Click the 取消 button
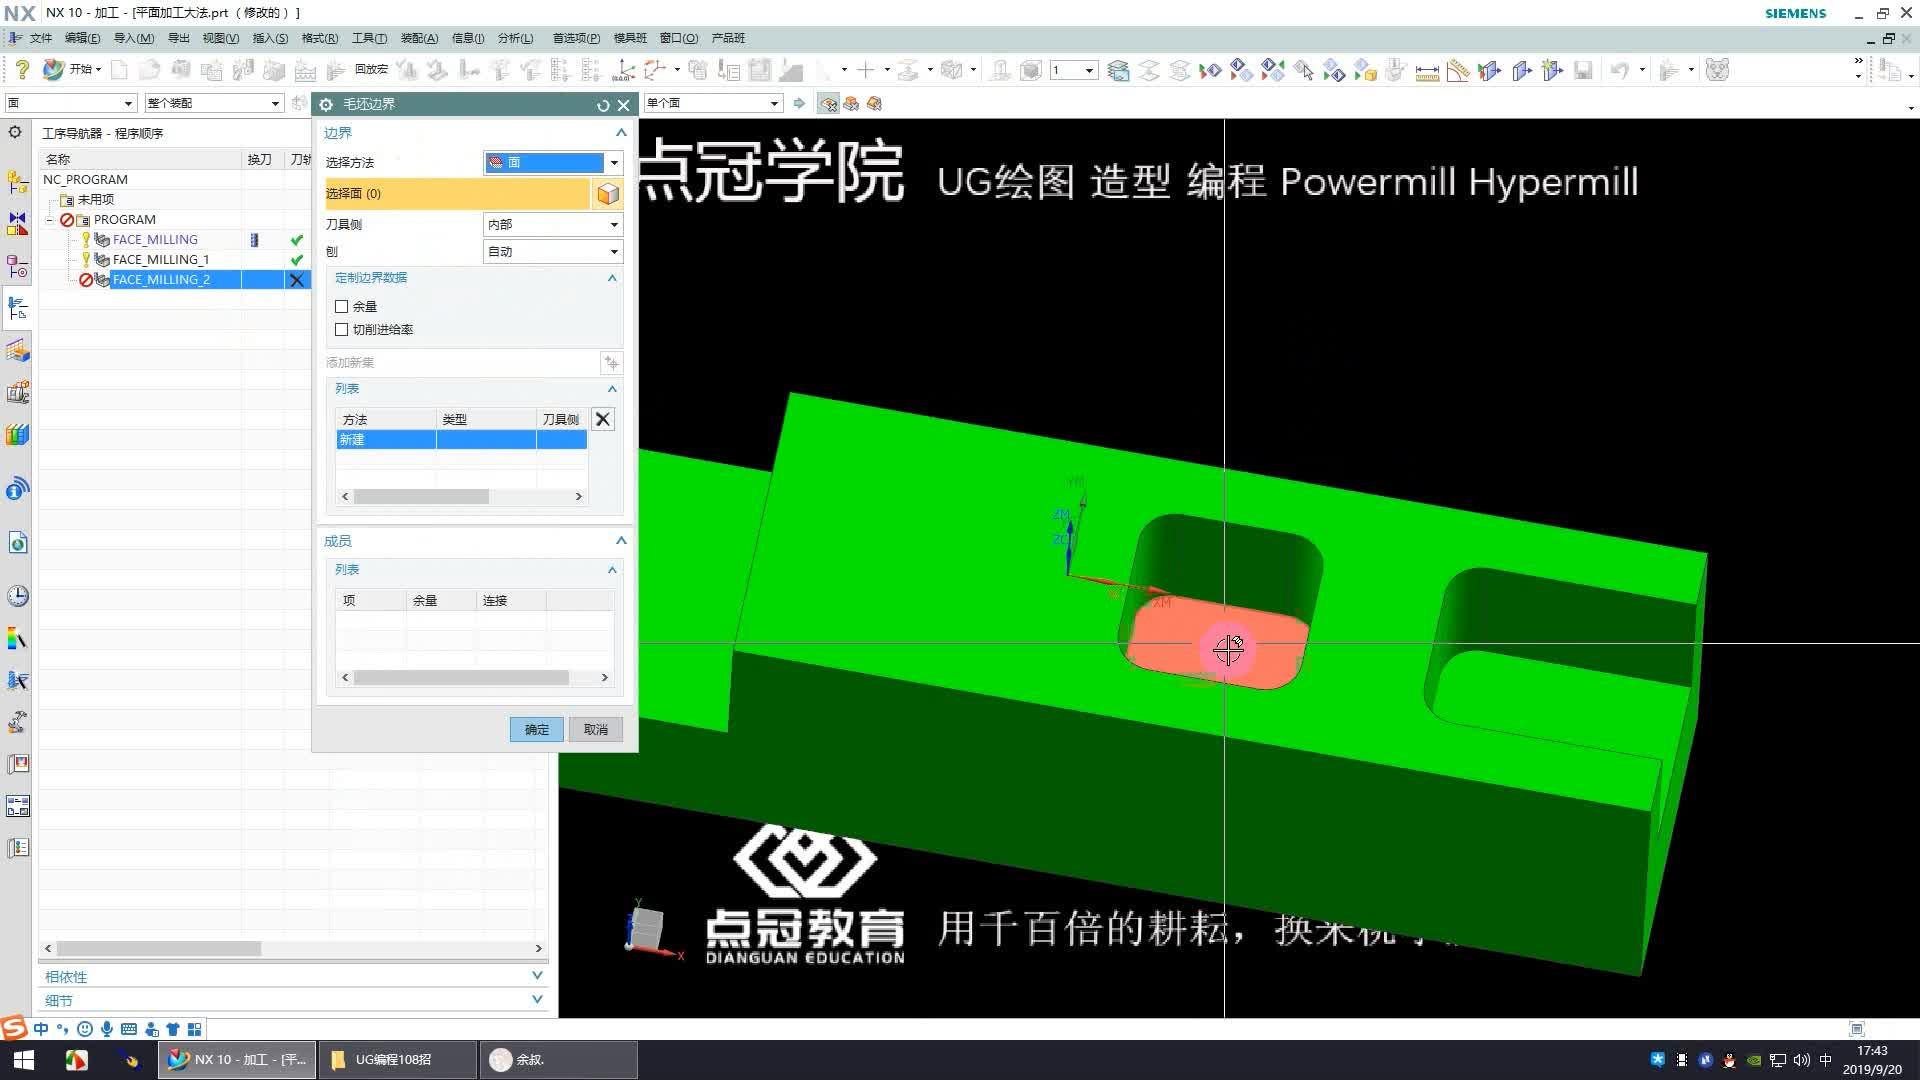 coord(596,730)
